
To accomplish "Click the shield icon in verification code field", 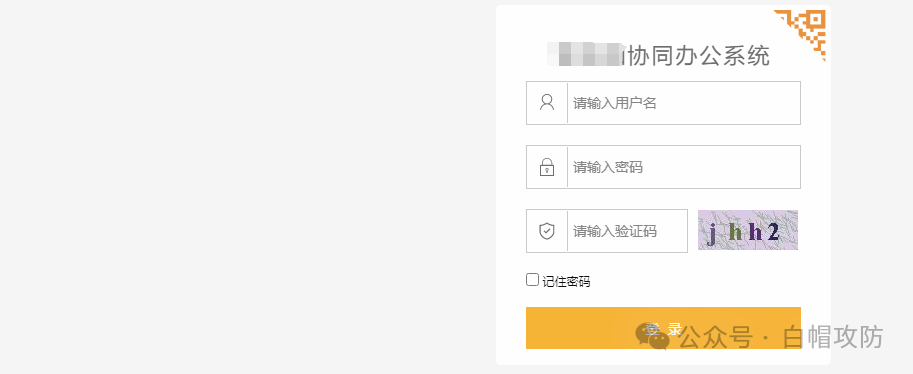I will [x=547, y=231].
